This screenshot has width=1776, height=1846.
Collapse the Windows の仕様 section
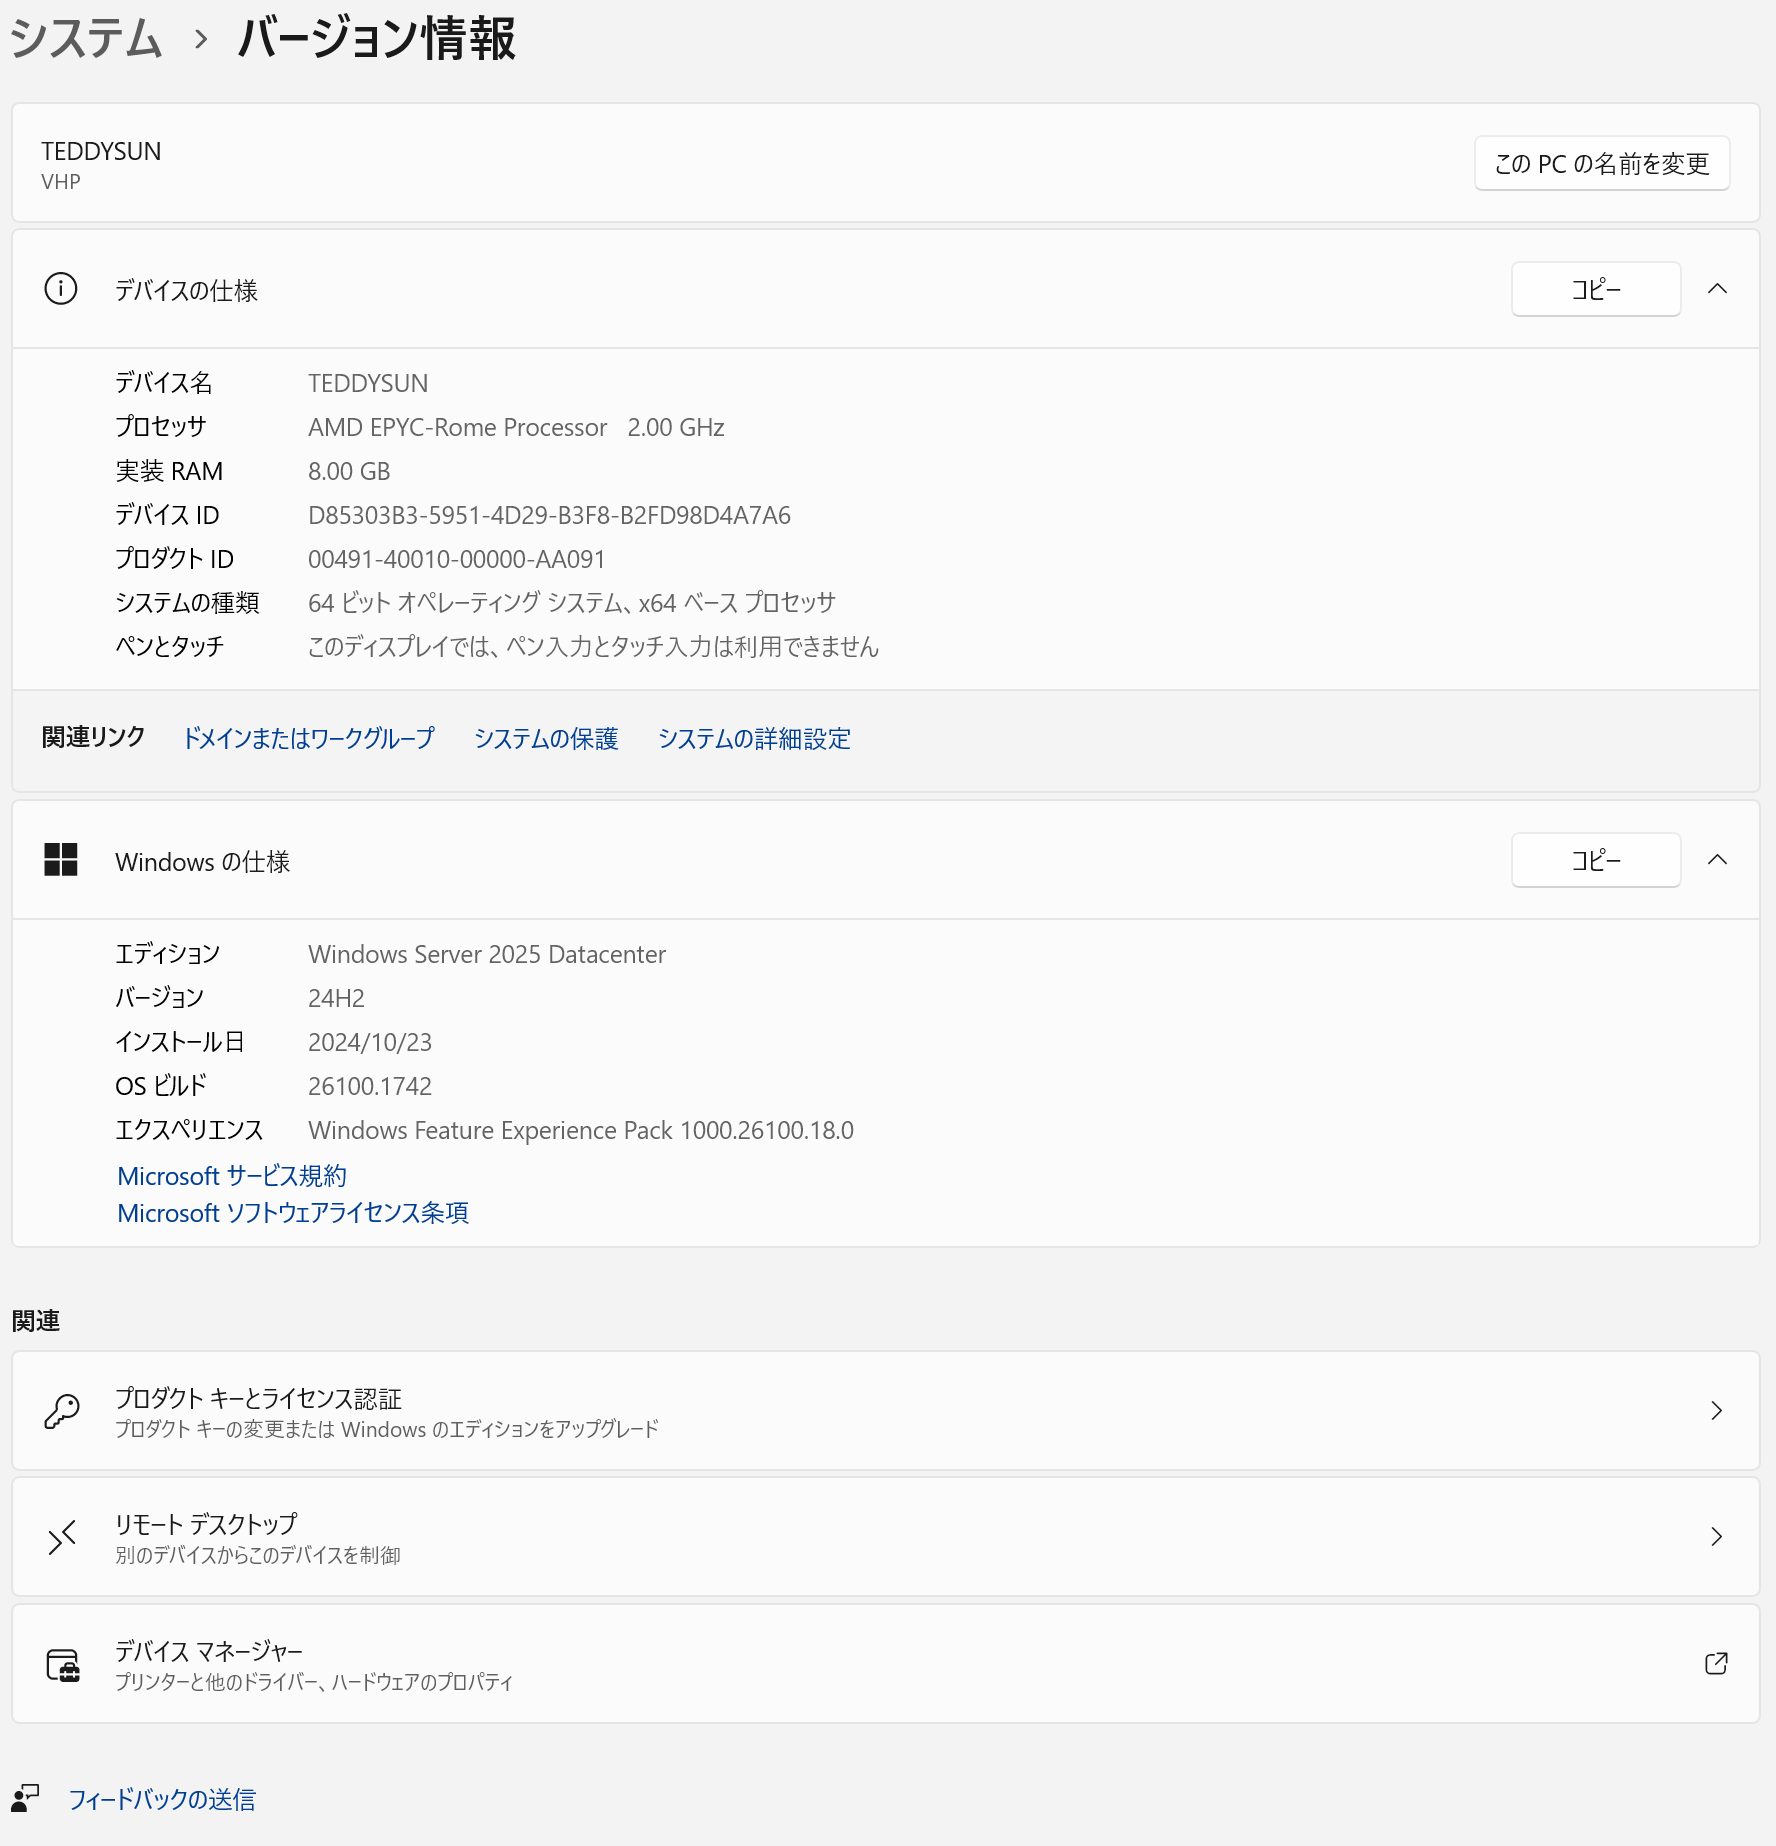1717,860
